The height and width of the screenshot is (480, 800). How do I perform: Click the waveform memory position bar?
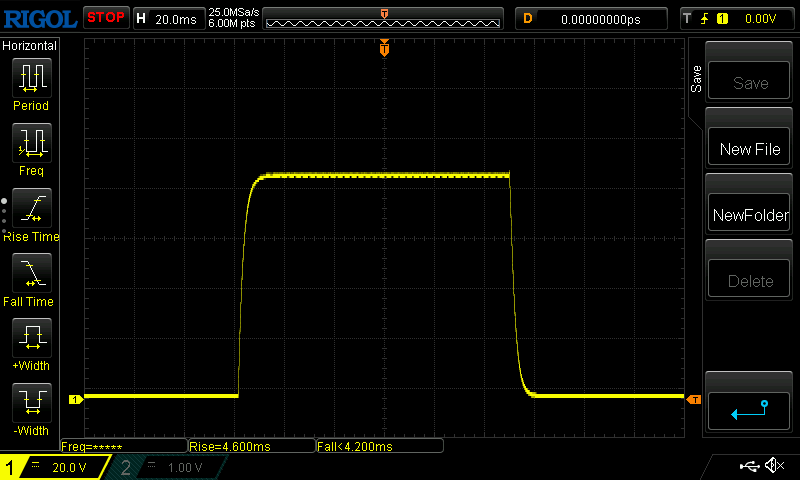(x=384, y=18)
